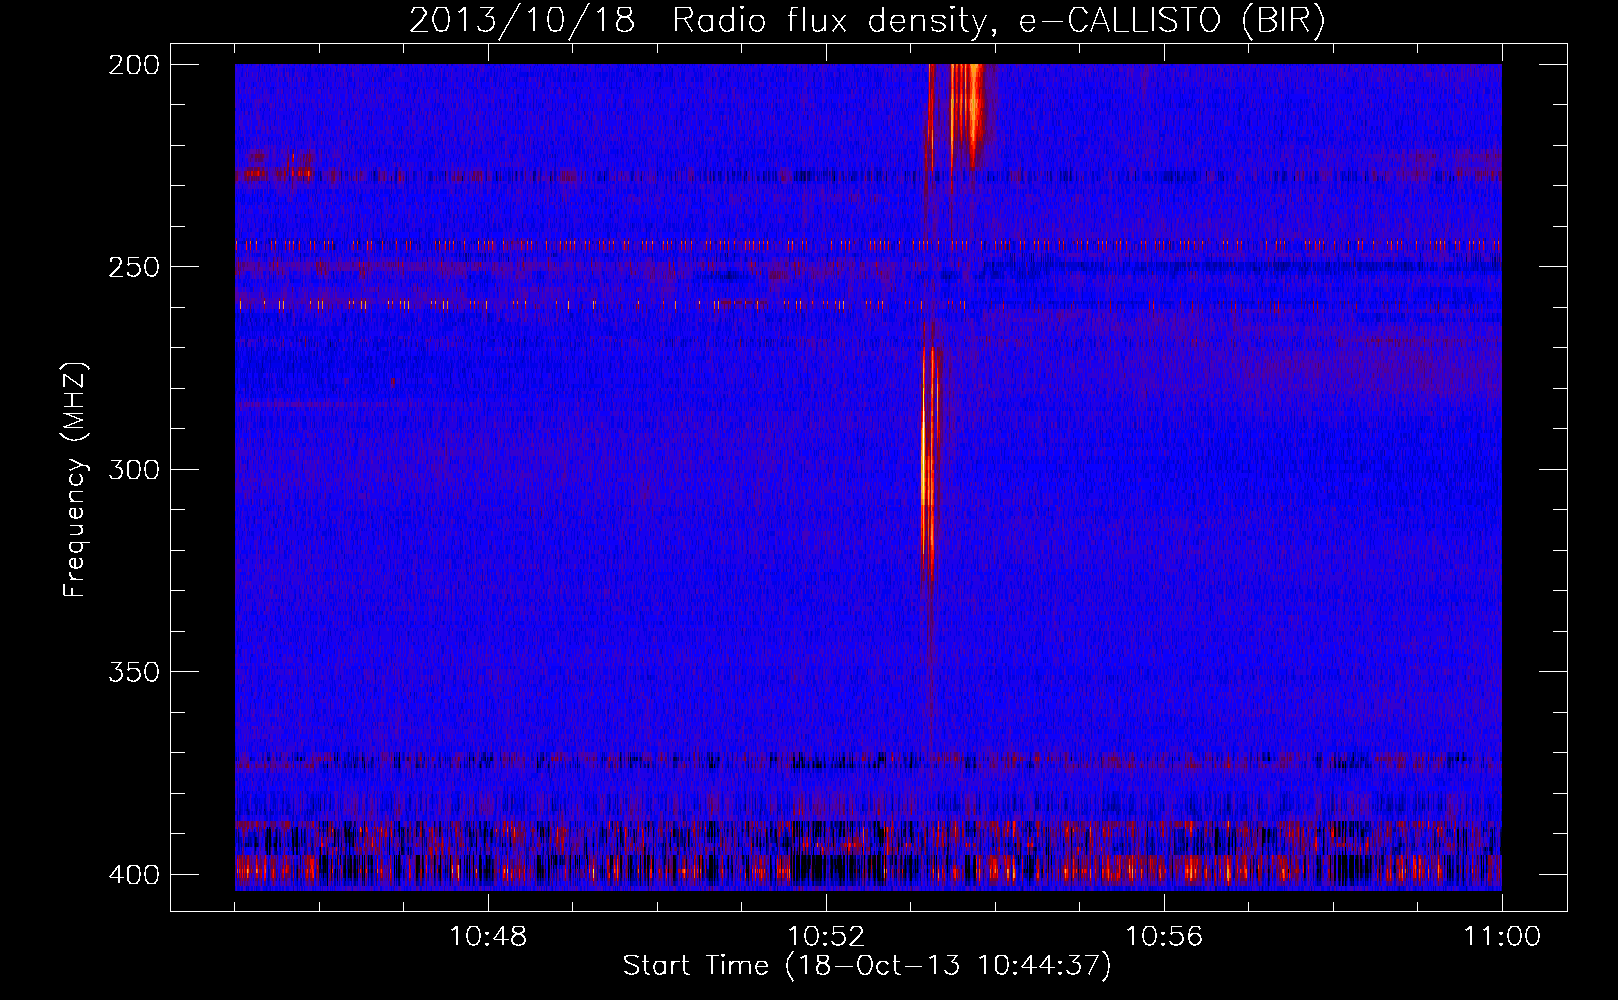This screenshot has width=1618, height=1000.
Task: Click the 10:48 time tick label
Action: [x=488, y=937]
